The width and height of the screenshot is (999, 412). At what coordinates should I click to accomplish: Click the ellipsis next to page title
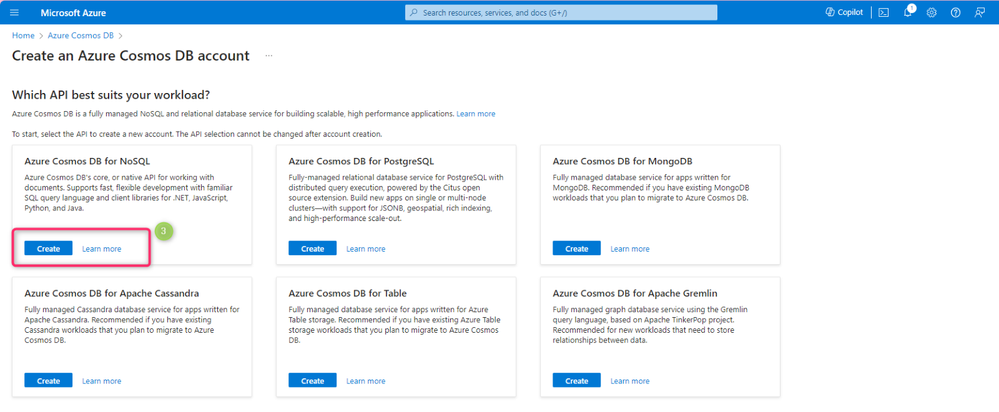(x=269, y=56)
